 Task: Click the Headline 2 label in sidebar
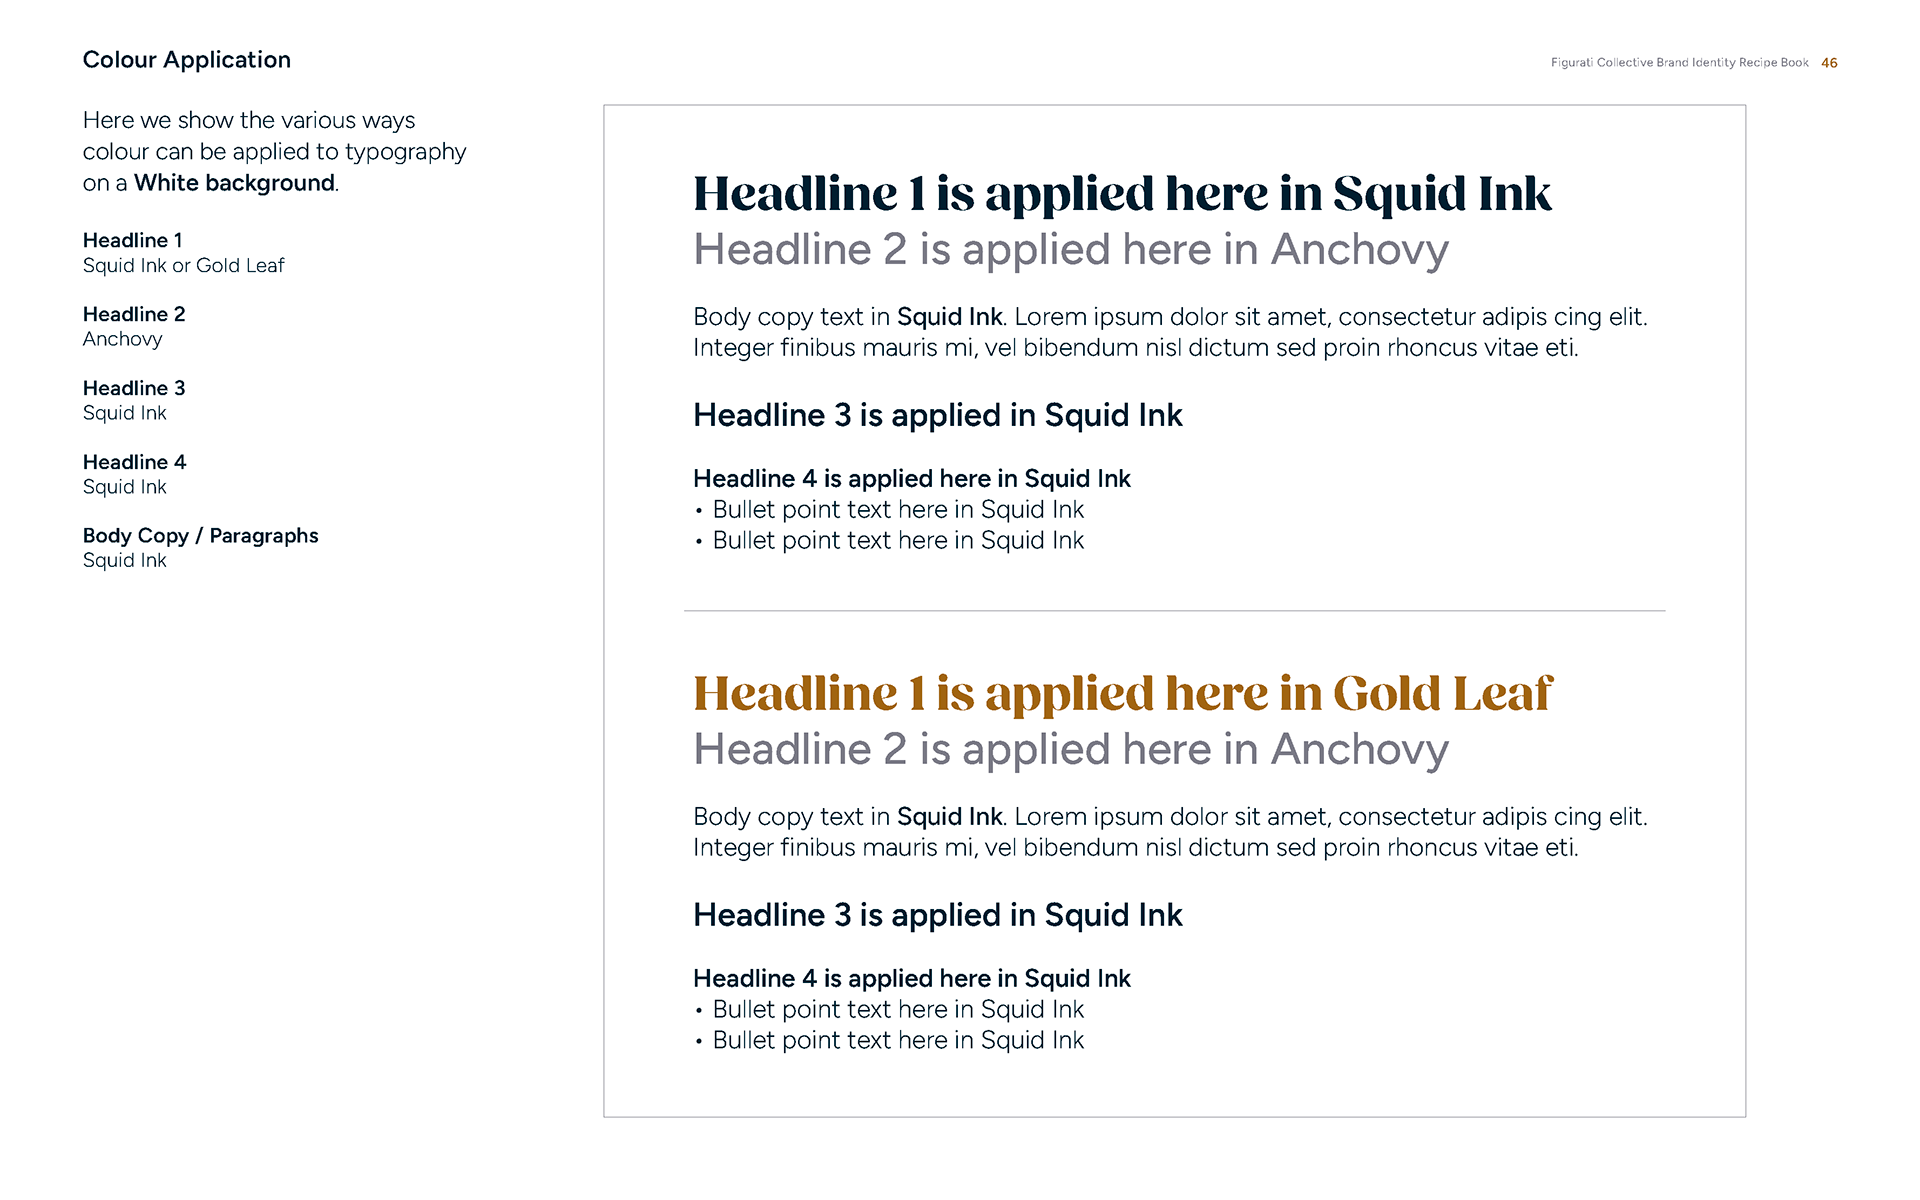[x=134, y=315]
